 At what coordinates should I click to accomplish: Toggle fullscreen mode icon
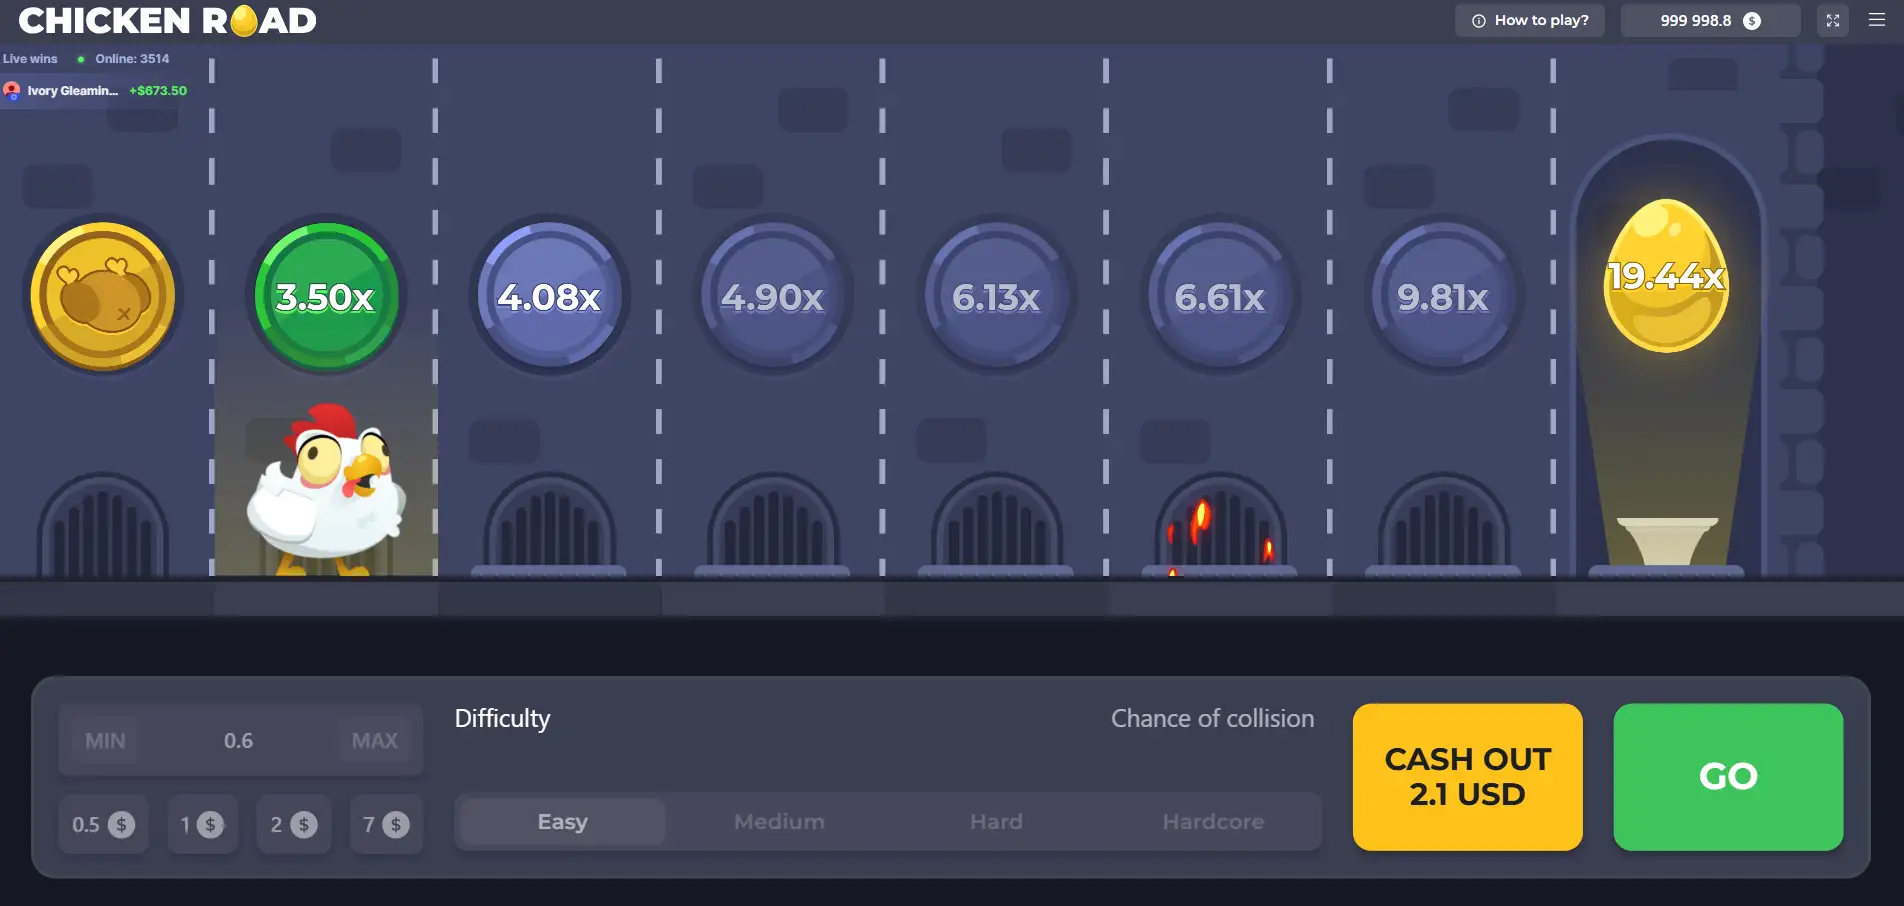point(1832,20)
